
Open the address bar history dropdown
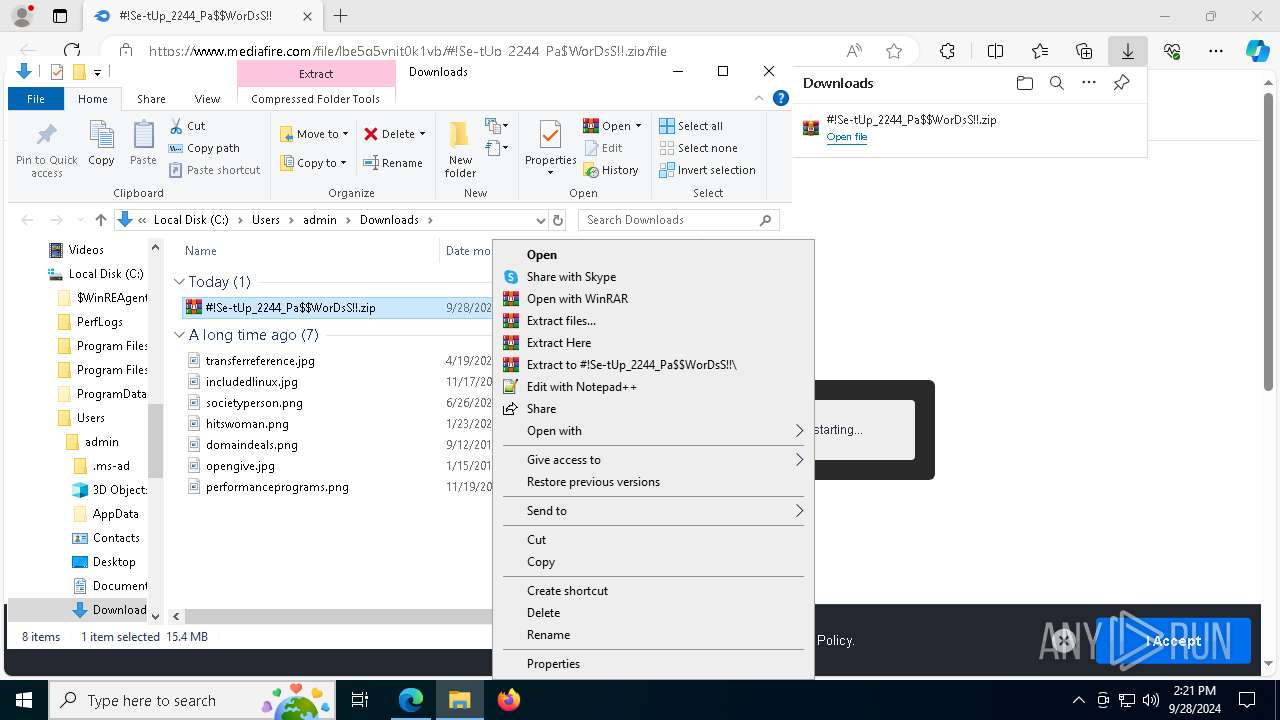[x=541, y=220]
